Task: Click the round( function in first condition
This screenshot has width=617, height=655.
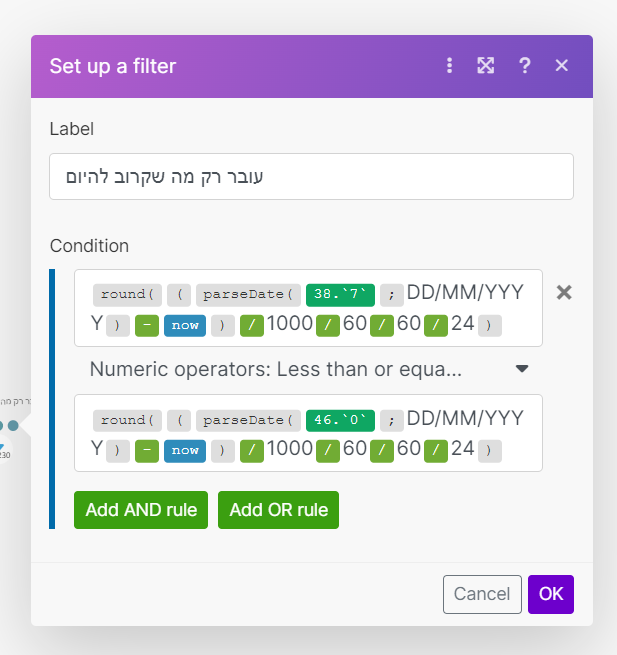Action: [x=124, y=295]
